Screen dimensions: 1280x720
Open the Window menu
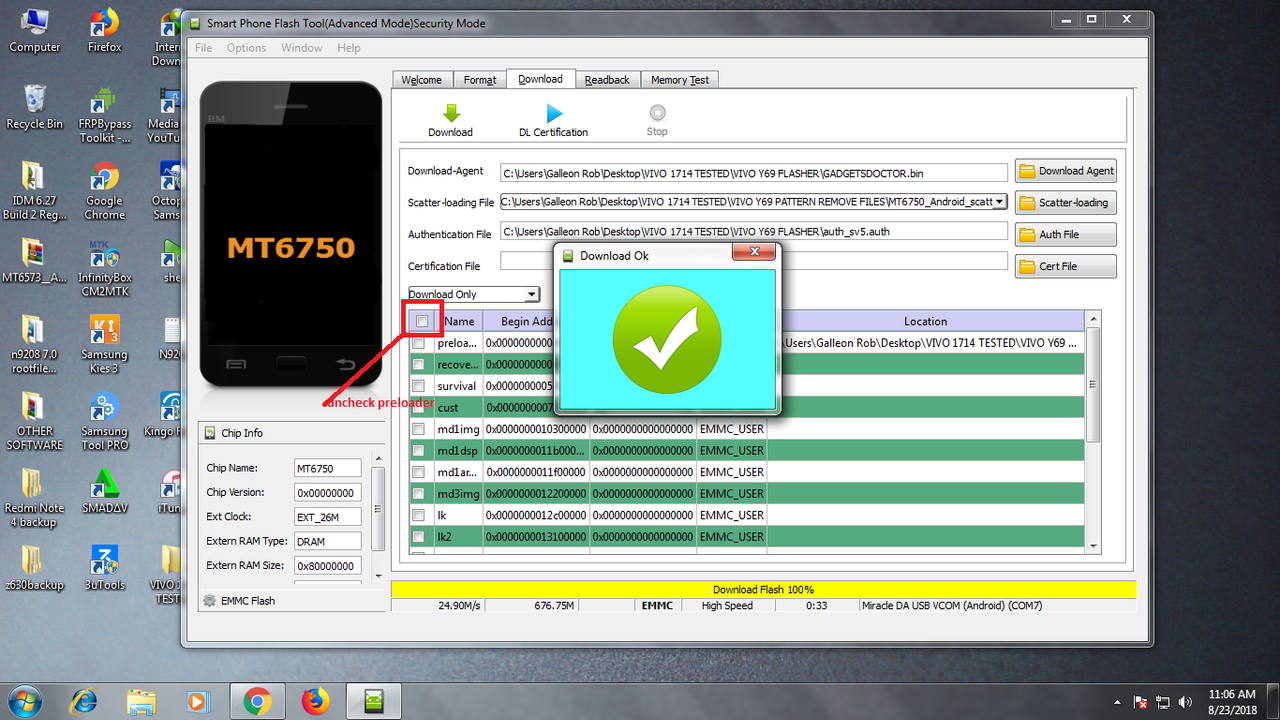point(301,48)
